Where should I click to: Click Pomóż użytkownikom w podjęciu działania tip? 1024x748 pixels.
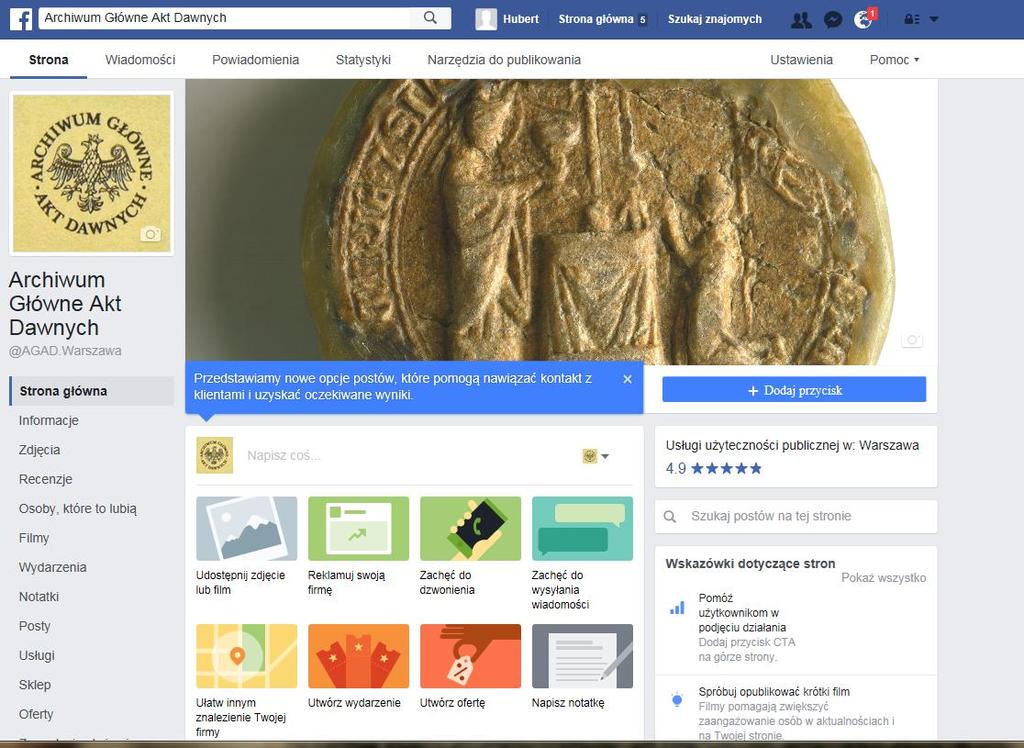(x=742, y=613)
